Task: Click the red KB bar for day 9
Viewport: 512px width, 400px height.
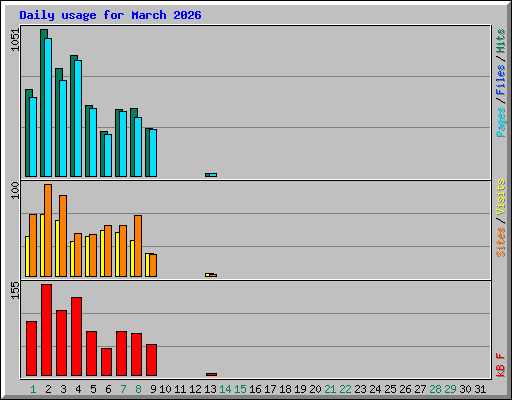Action: click(151, 360)
